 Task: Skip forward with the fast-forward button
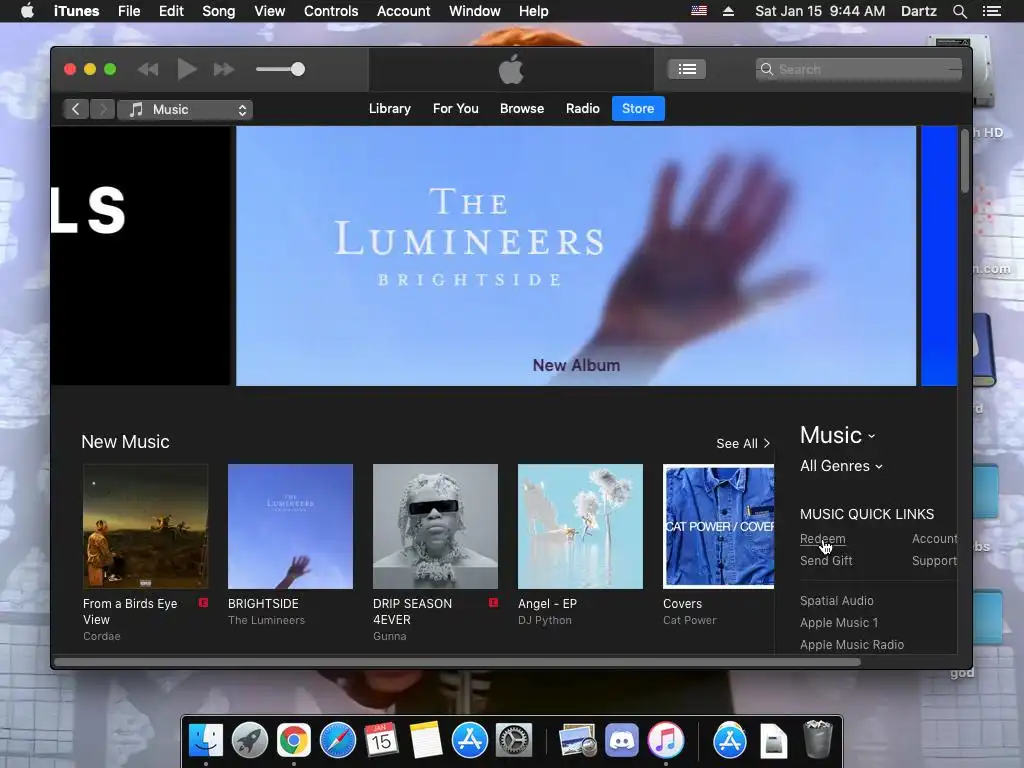coord(223,69)
